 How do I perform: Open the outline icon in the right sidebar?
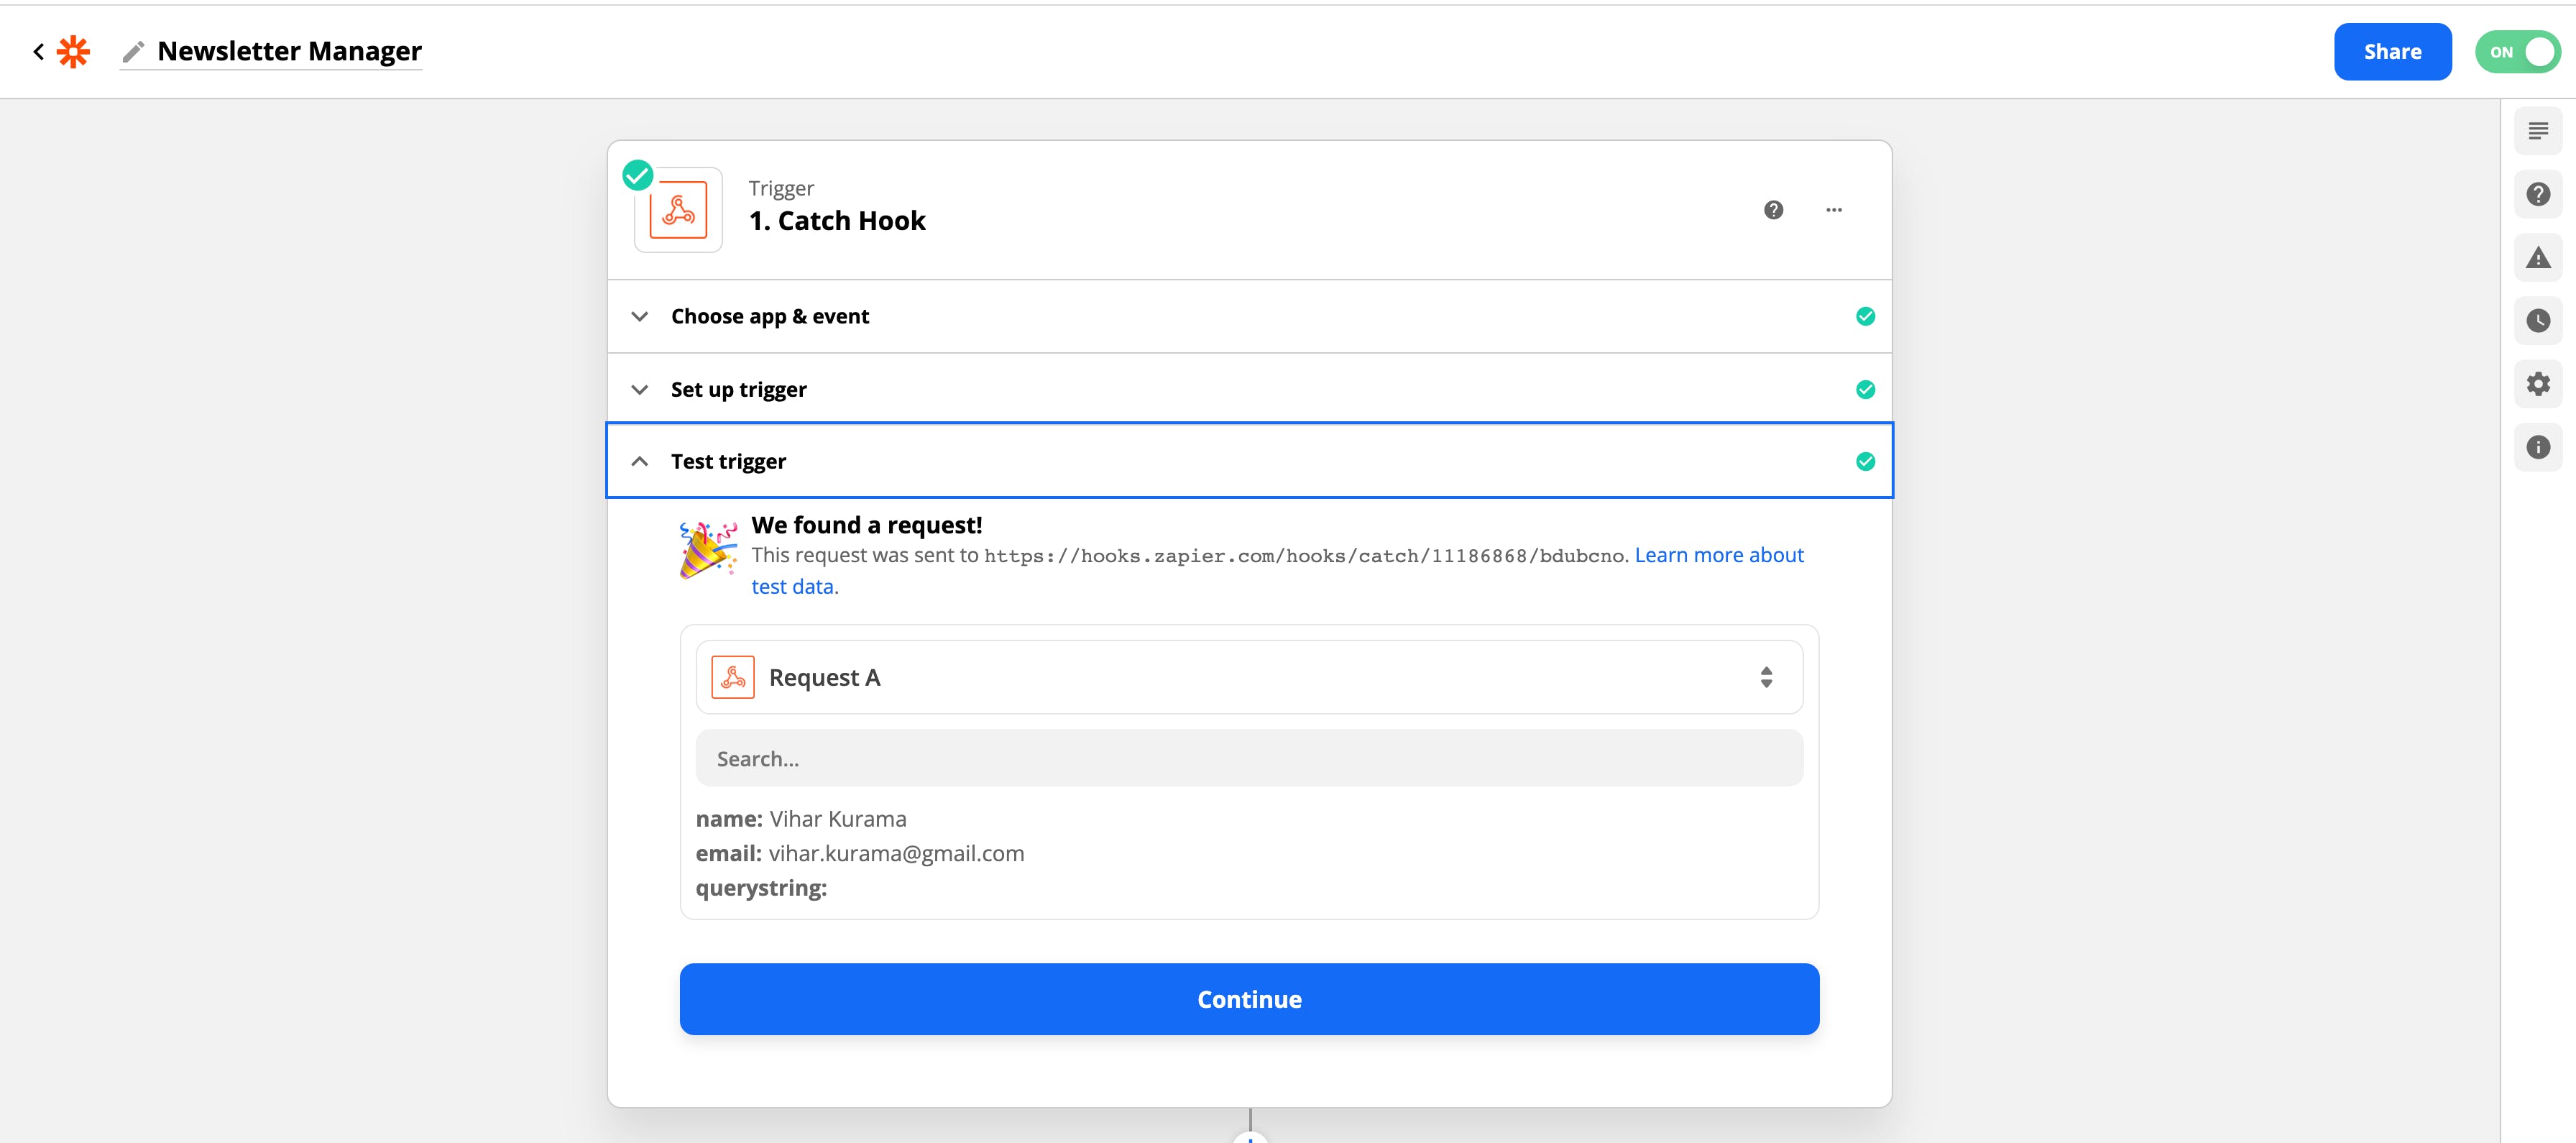2537,131
